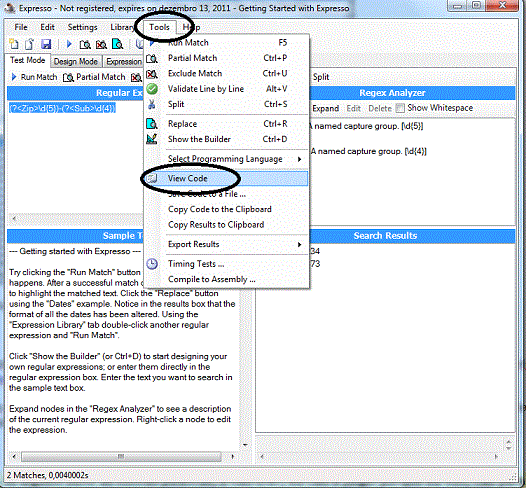Click the blue Run Match arrow in top toolbar
Screen dimensions: 526x488
(x=69, y=44)
